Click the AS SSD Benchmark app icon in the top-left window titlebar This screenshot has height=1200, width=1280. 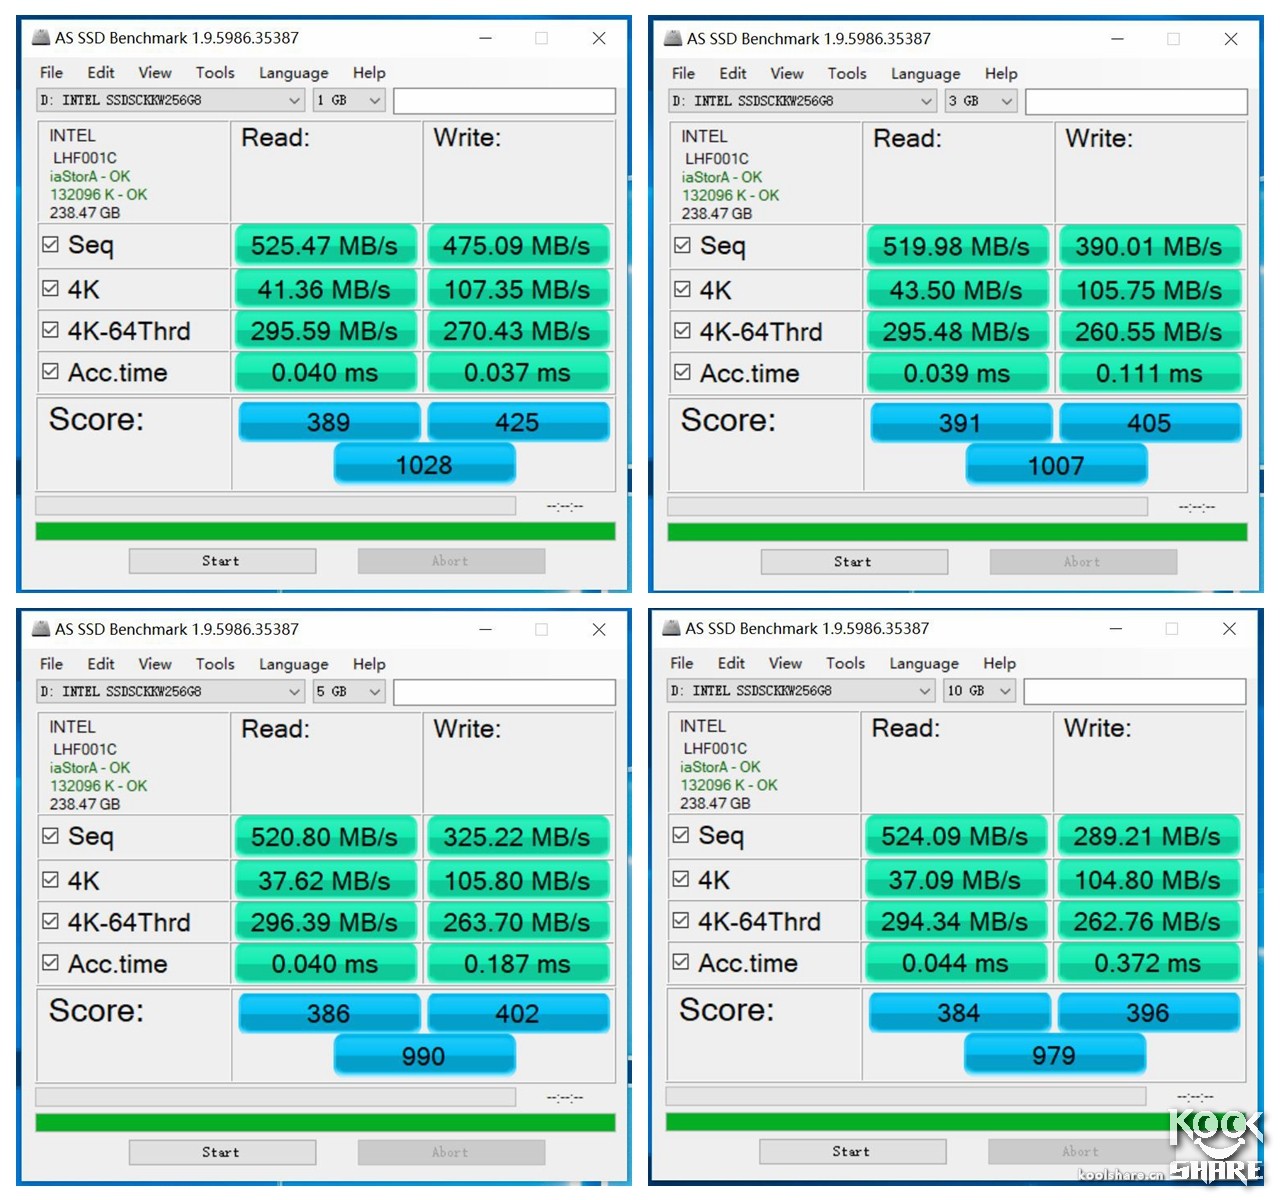click(x=41, y=37)
